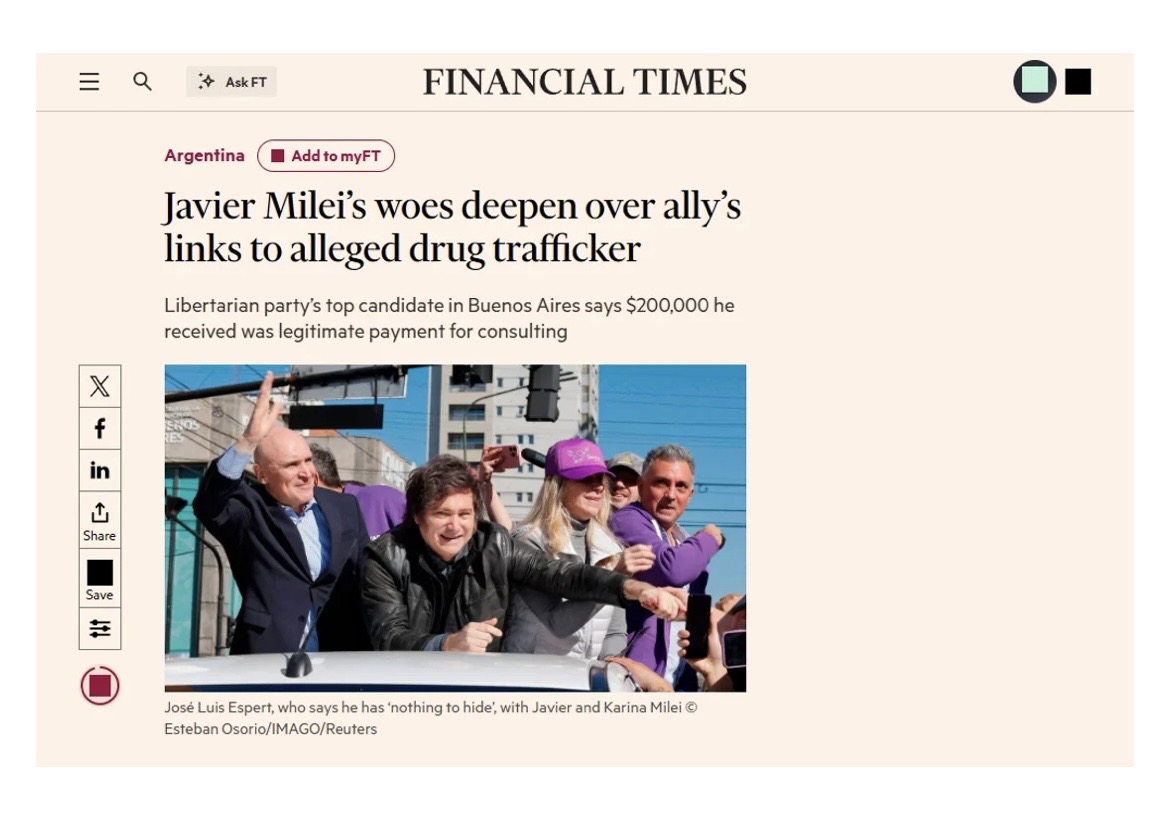Click the round red stop button
This screenshot has width=1170, height=824.
click(100, 685)
